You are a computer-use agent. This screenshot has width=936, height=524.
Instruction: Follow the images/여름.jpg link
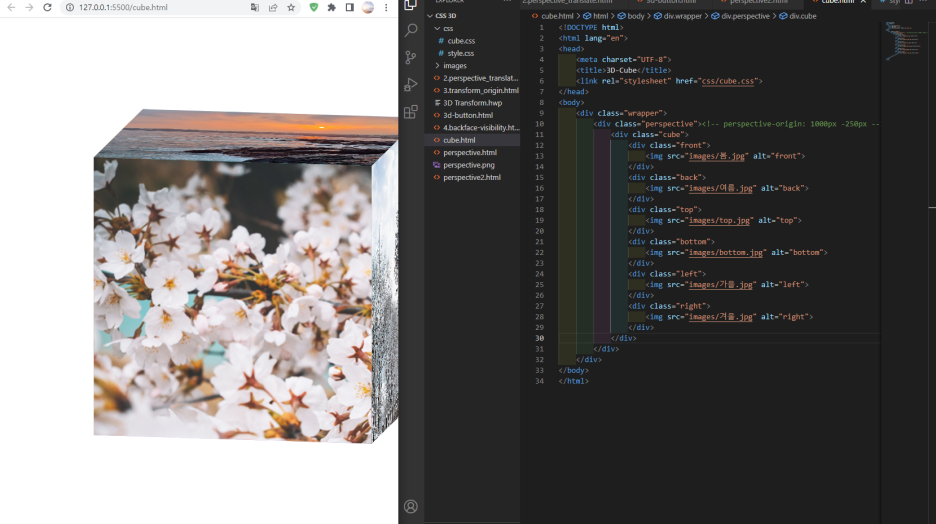point(721,189)
